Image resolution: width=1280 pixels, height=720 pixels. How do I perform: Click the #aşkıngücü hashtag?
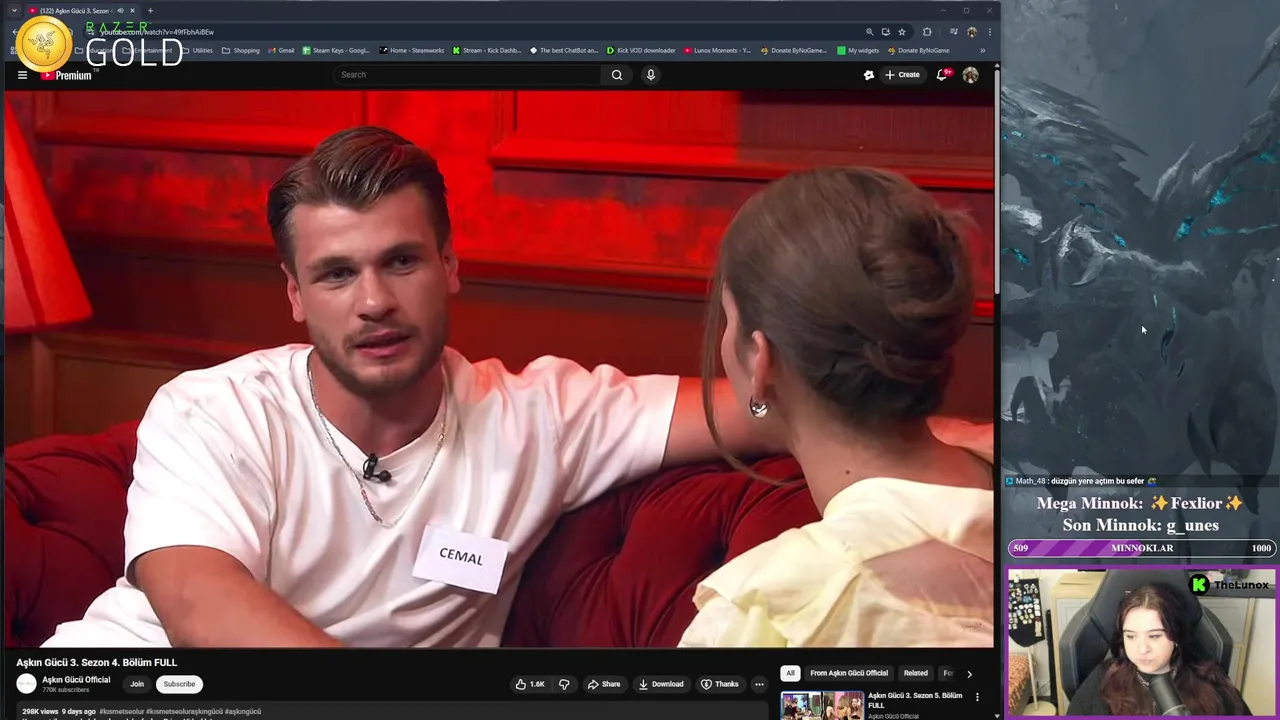click(x=243, y=712)
